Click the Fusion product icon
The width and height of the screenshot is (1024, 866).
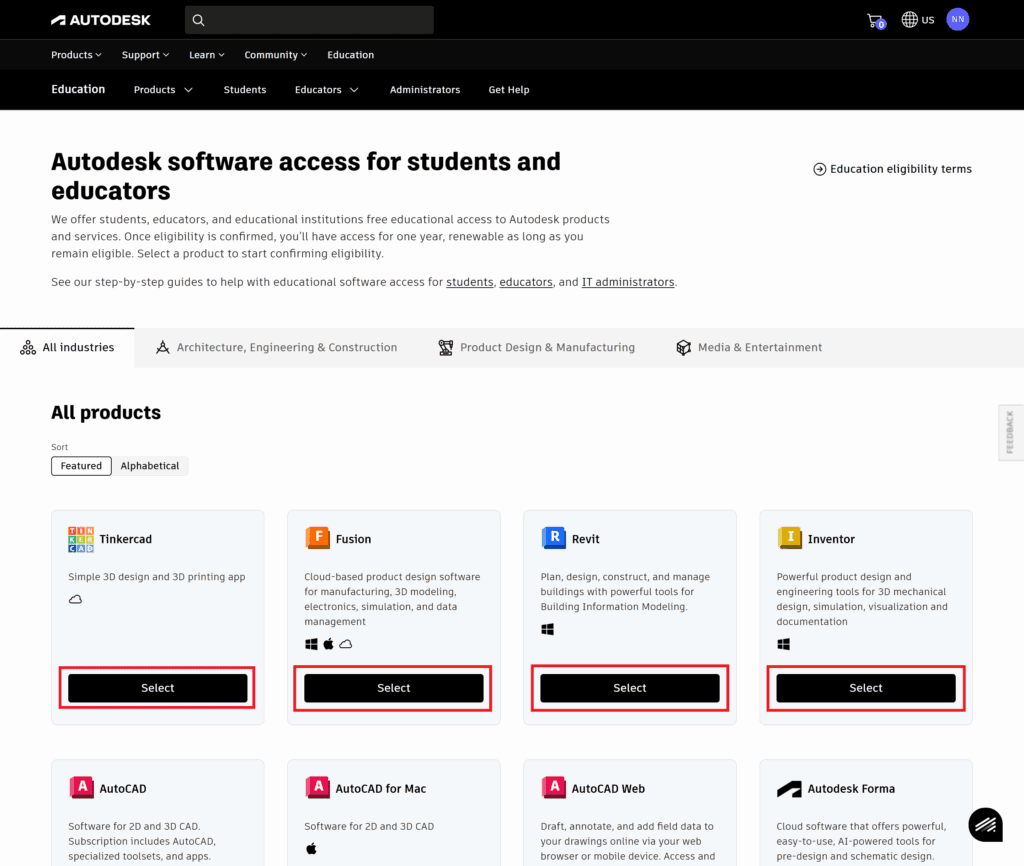[317, 539]
